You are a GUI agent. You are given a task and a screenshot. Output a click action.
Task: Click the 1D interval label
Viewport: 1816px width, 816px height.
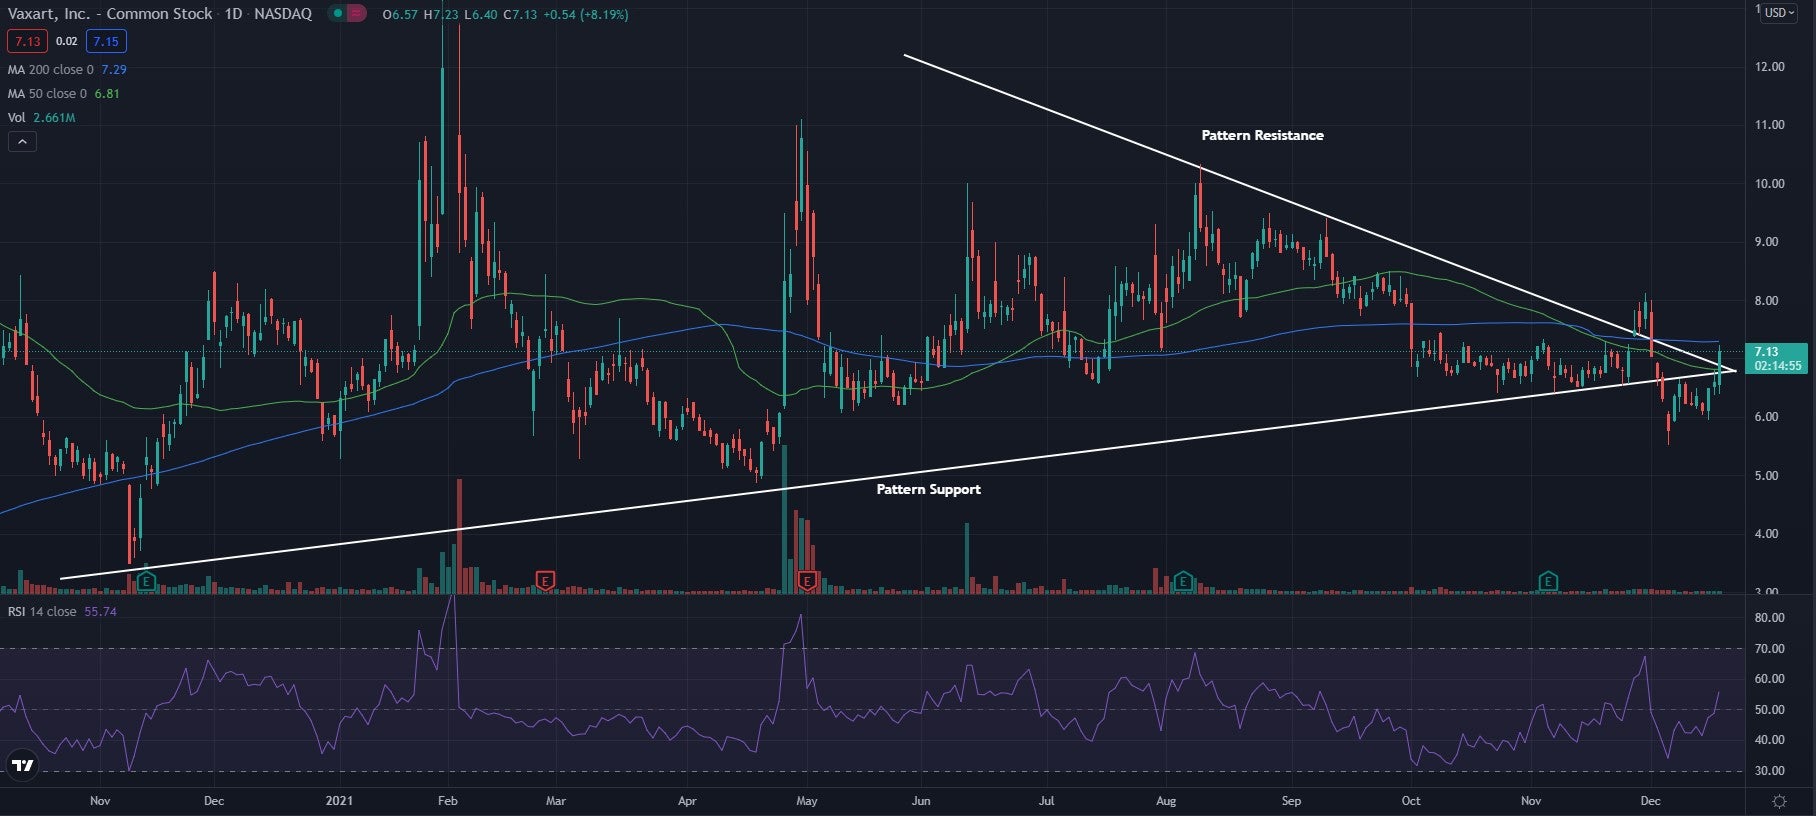point(233,14)
